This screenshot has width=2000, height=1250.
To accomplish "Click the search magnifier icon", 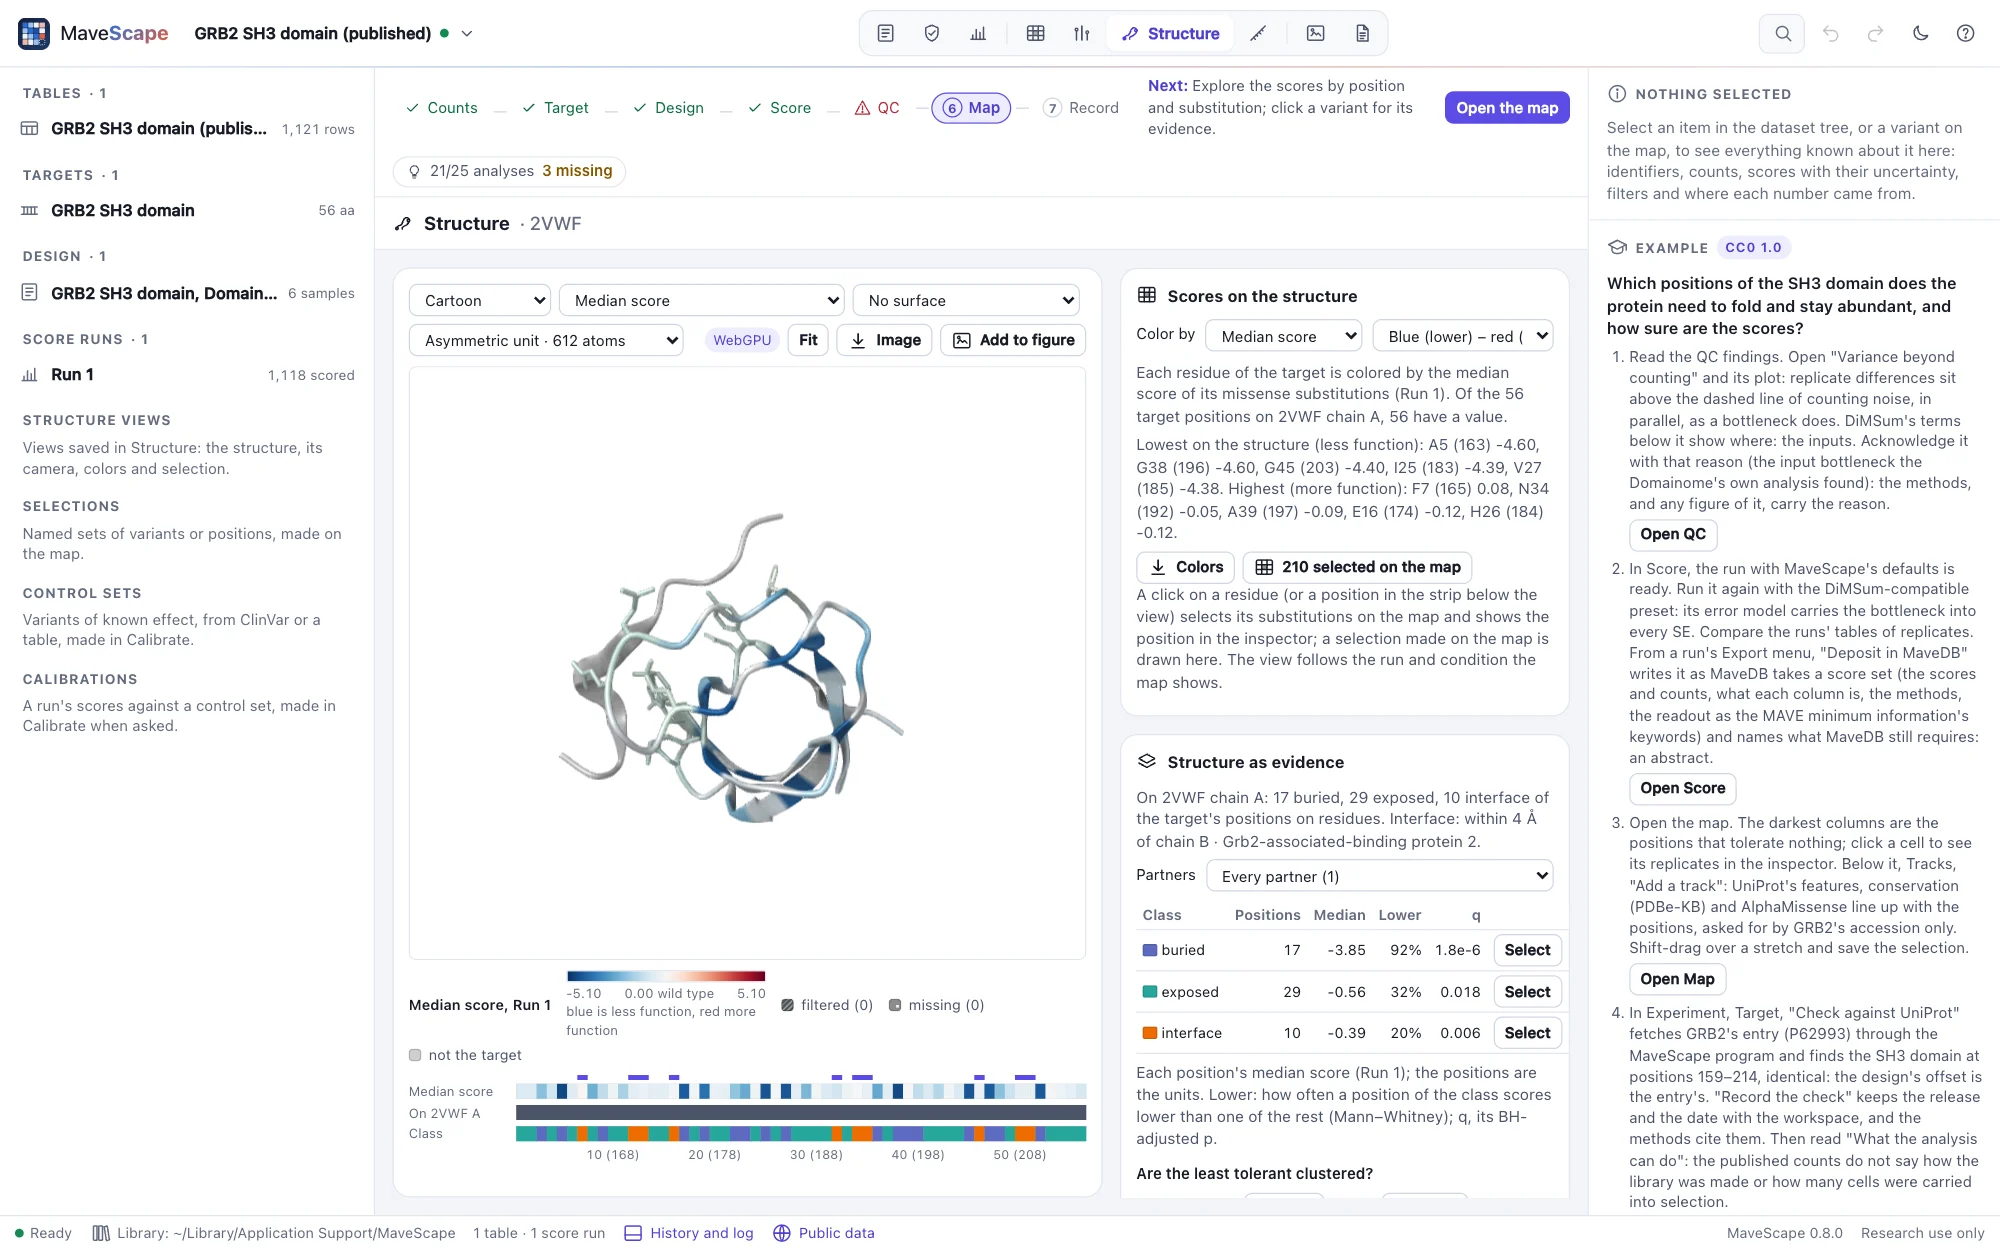I will pyautogui.click(x=1782, y=33).
